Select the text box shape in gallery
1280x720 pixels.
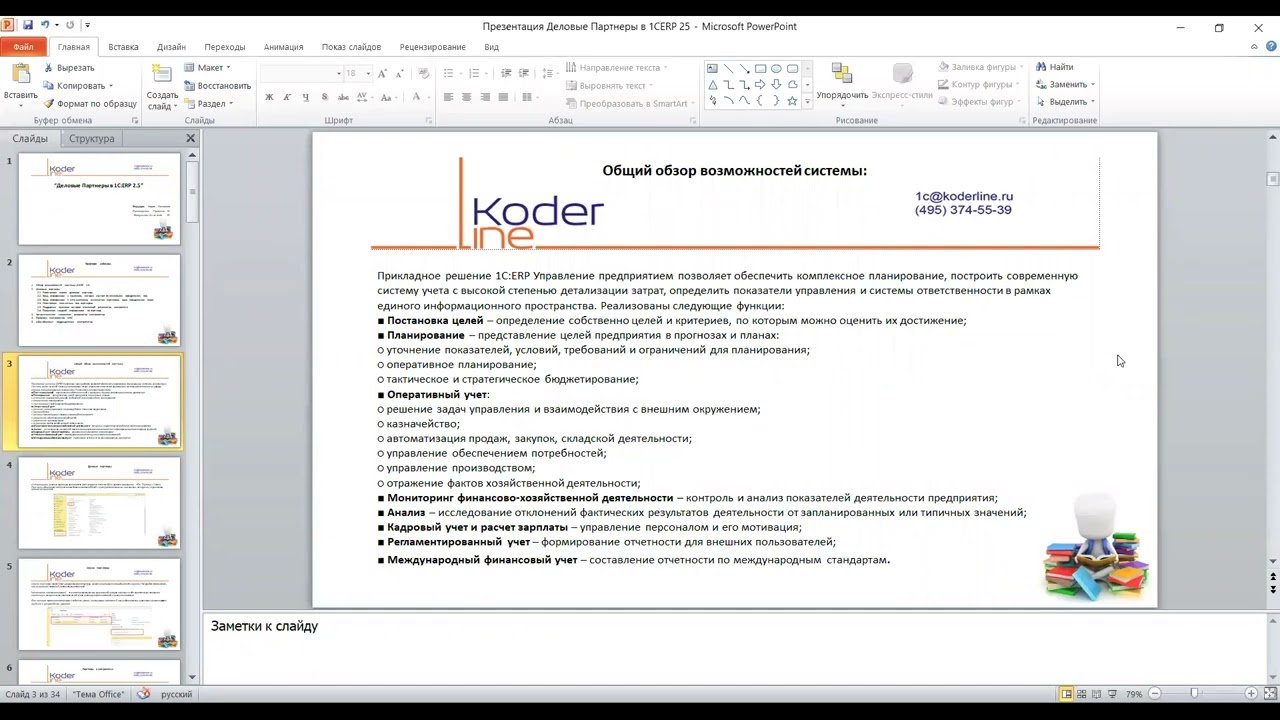[x=712, y=69]
